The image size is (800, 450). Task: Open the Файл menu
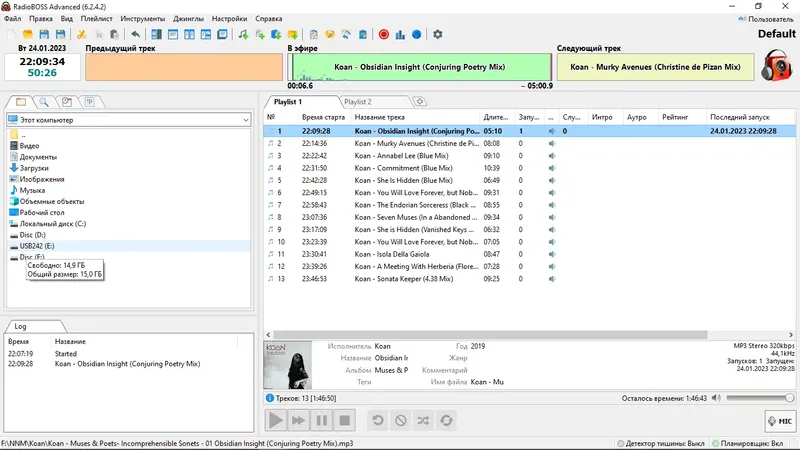tap(13, 18)
